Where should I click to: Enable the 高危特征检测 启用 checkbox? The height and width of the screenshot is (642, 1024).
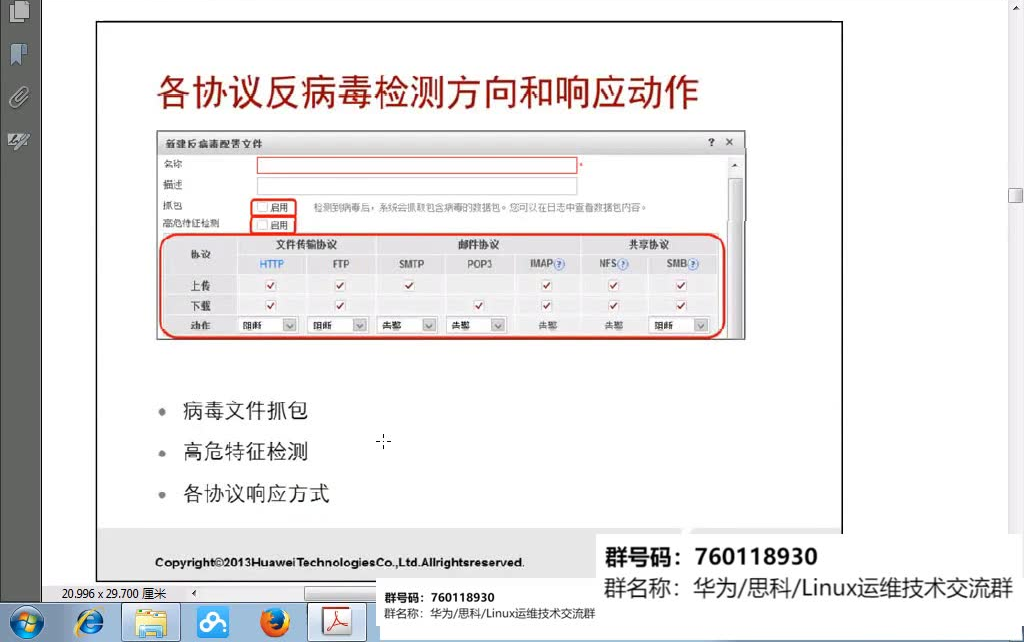click(x=261, y=222)
